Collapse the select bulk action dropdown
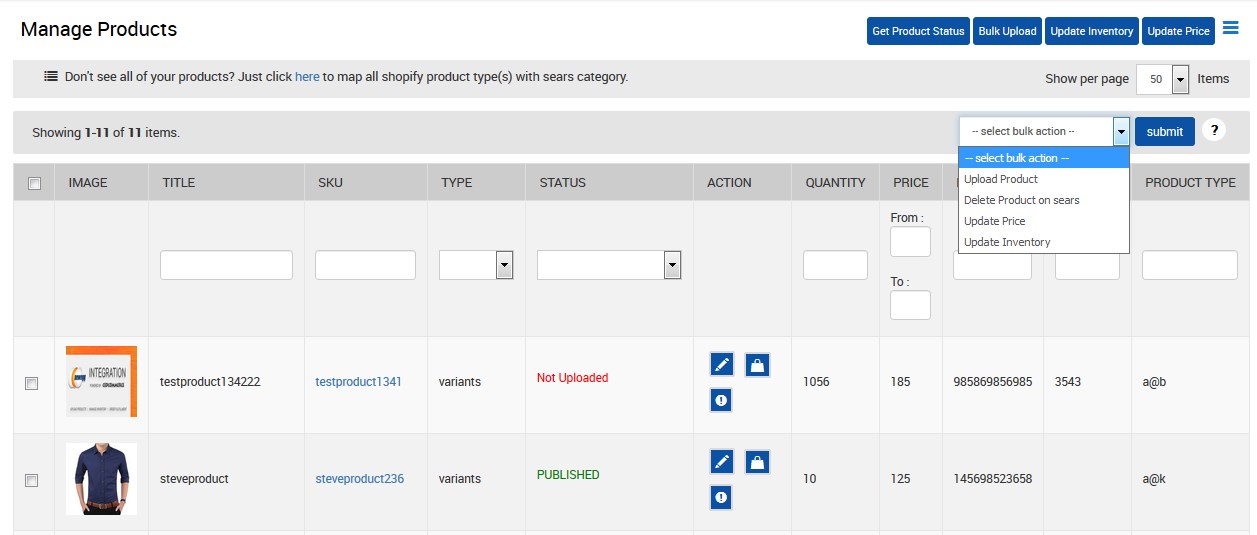Image resolution: width=1257 pixels, height=535 pixels. click(x=1121, y=131)
